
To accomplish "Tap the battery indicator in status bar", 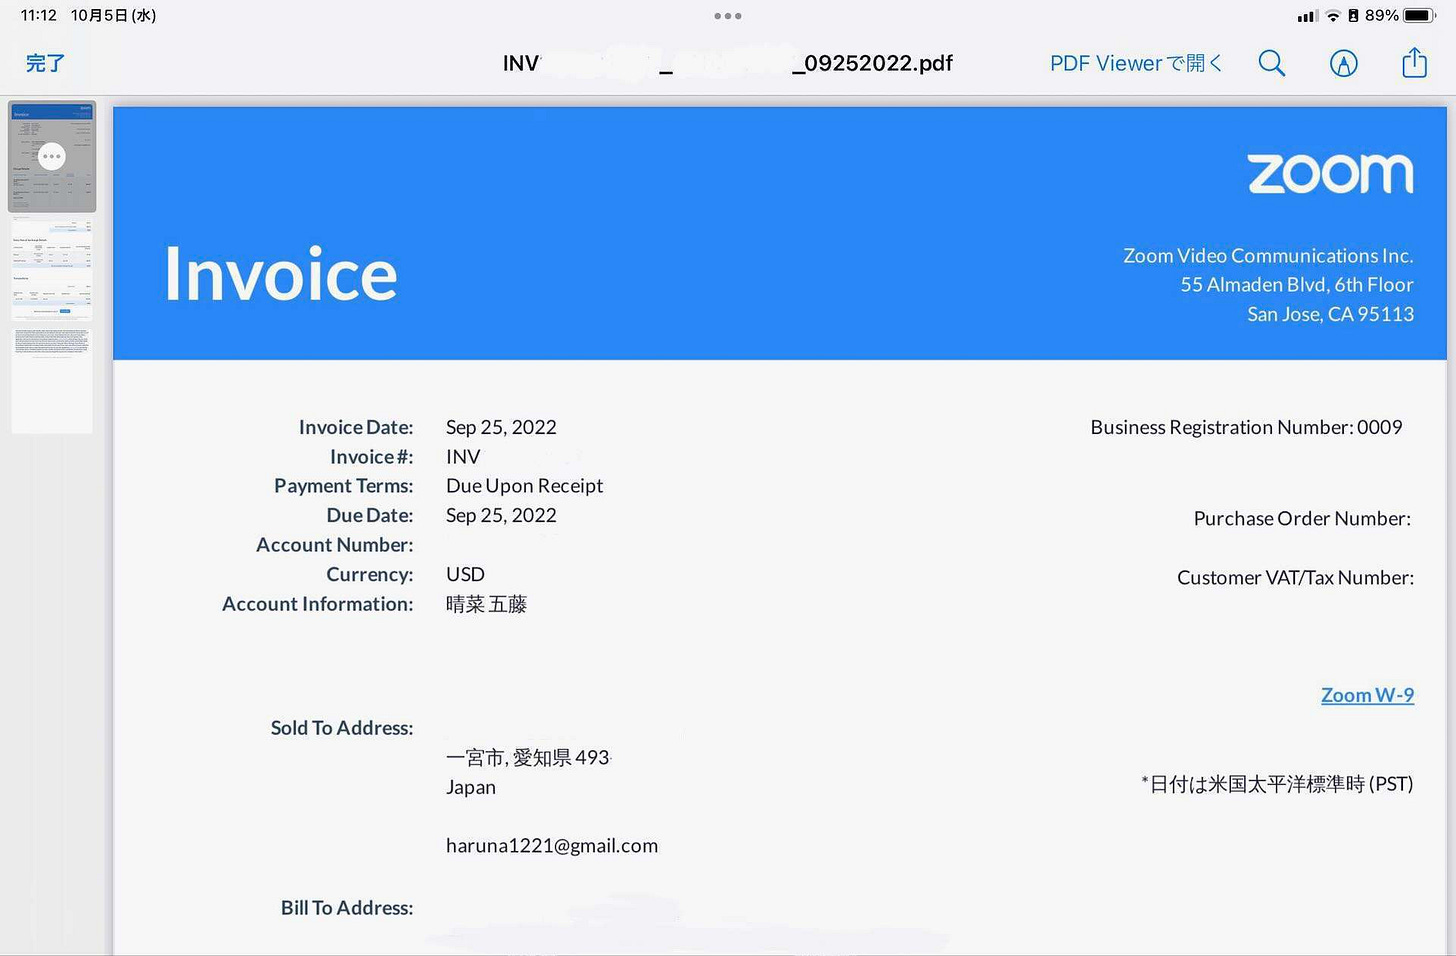I will click(1420, 15).
